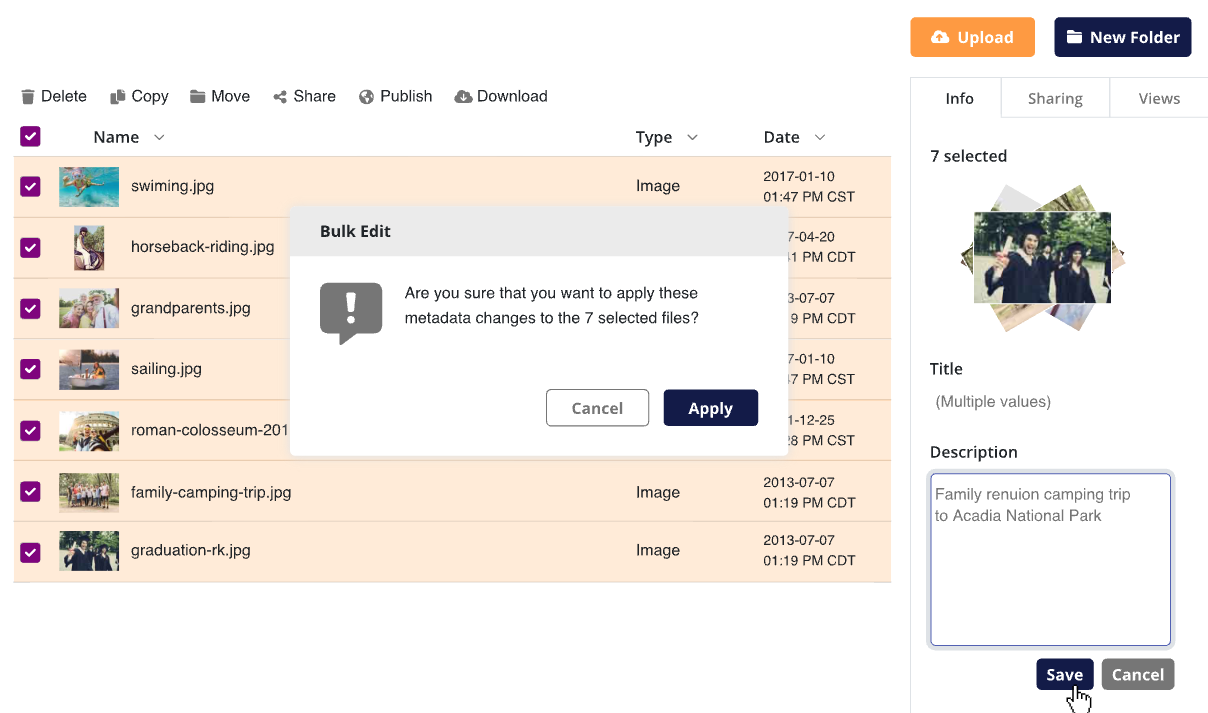Click Cancel in the Bulk Edit dialog
The image size is (1208, 713).
pos(597,408)
